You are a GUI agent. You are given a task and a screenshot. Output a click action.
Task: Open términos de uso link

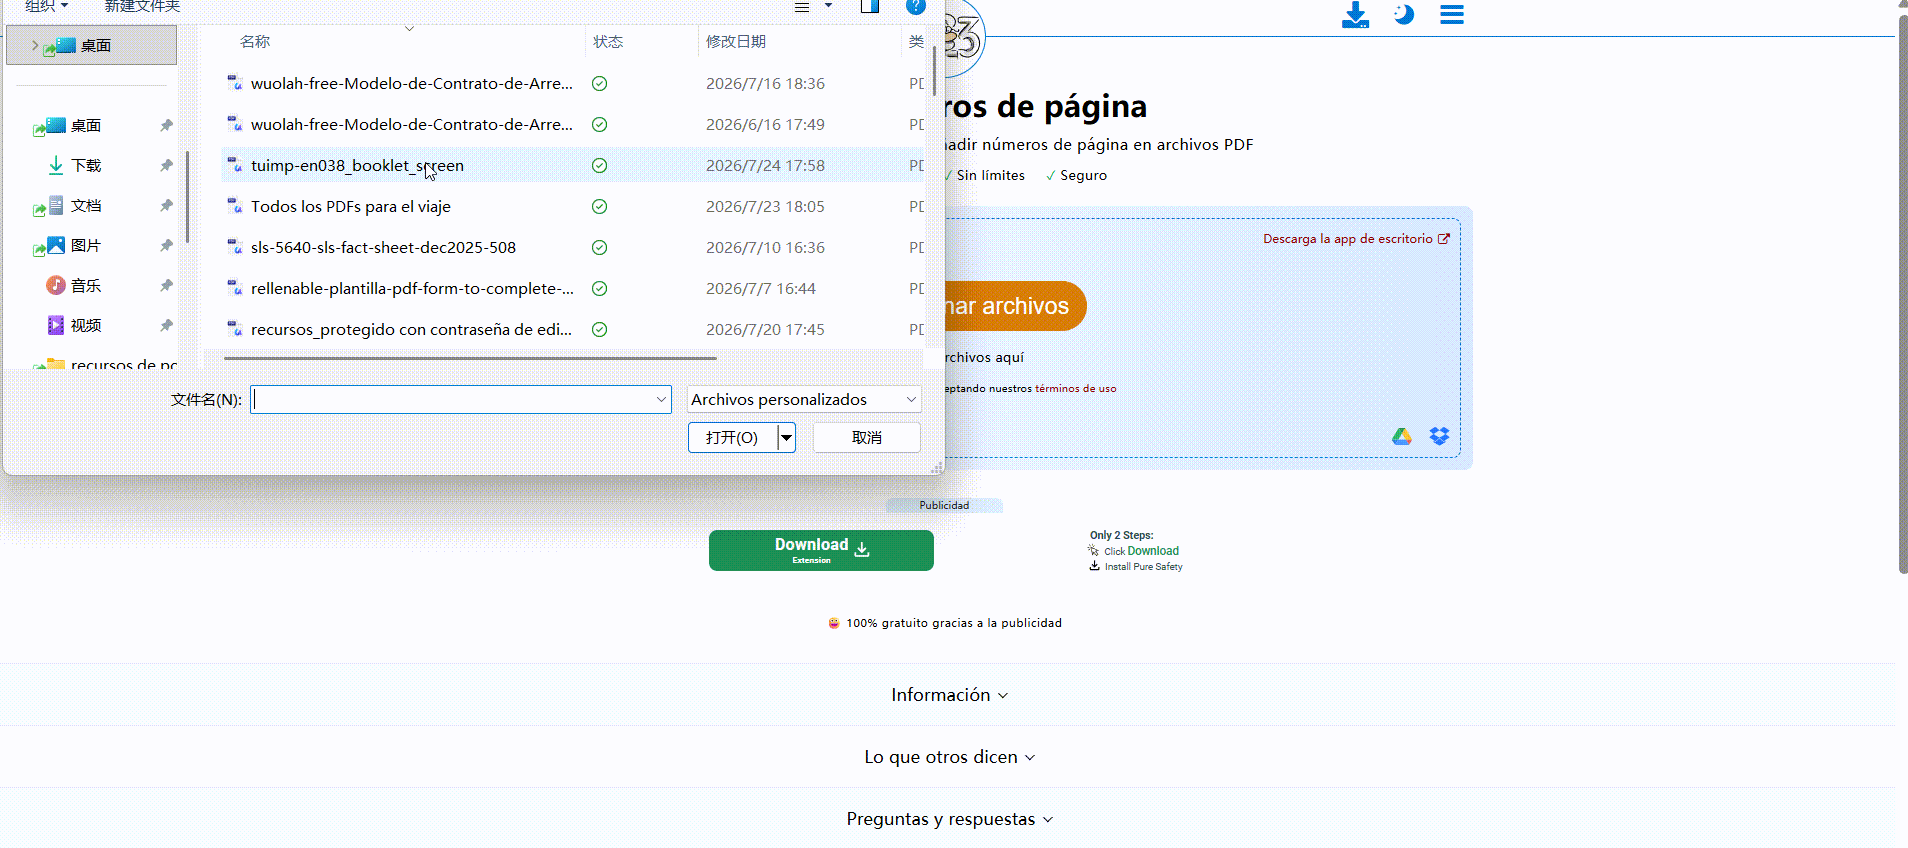(1076, 388)
